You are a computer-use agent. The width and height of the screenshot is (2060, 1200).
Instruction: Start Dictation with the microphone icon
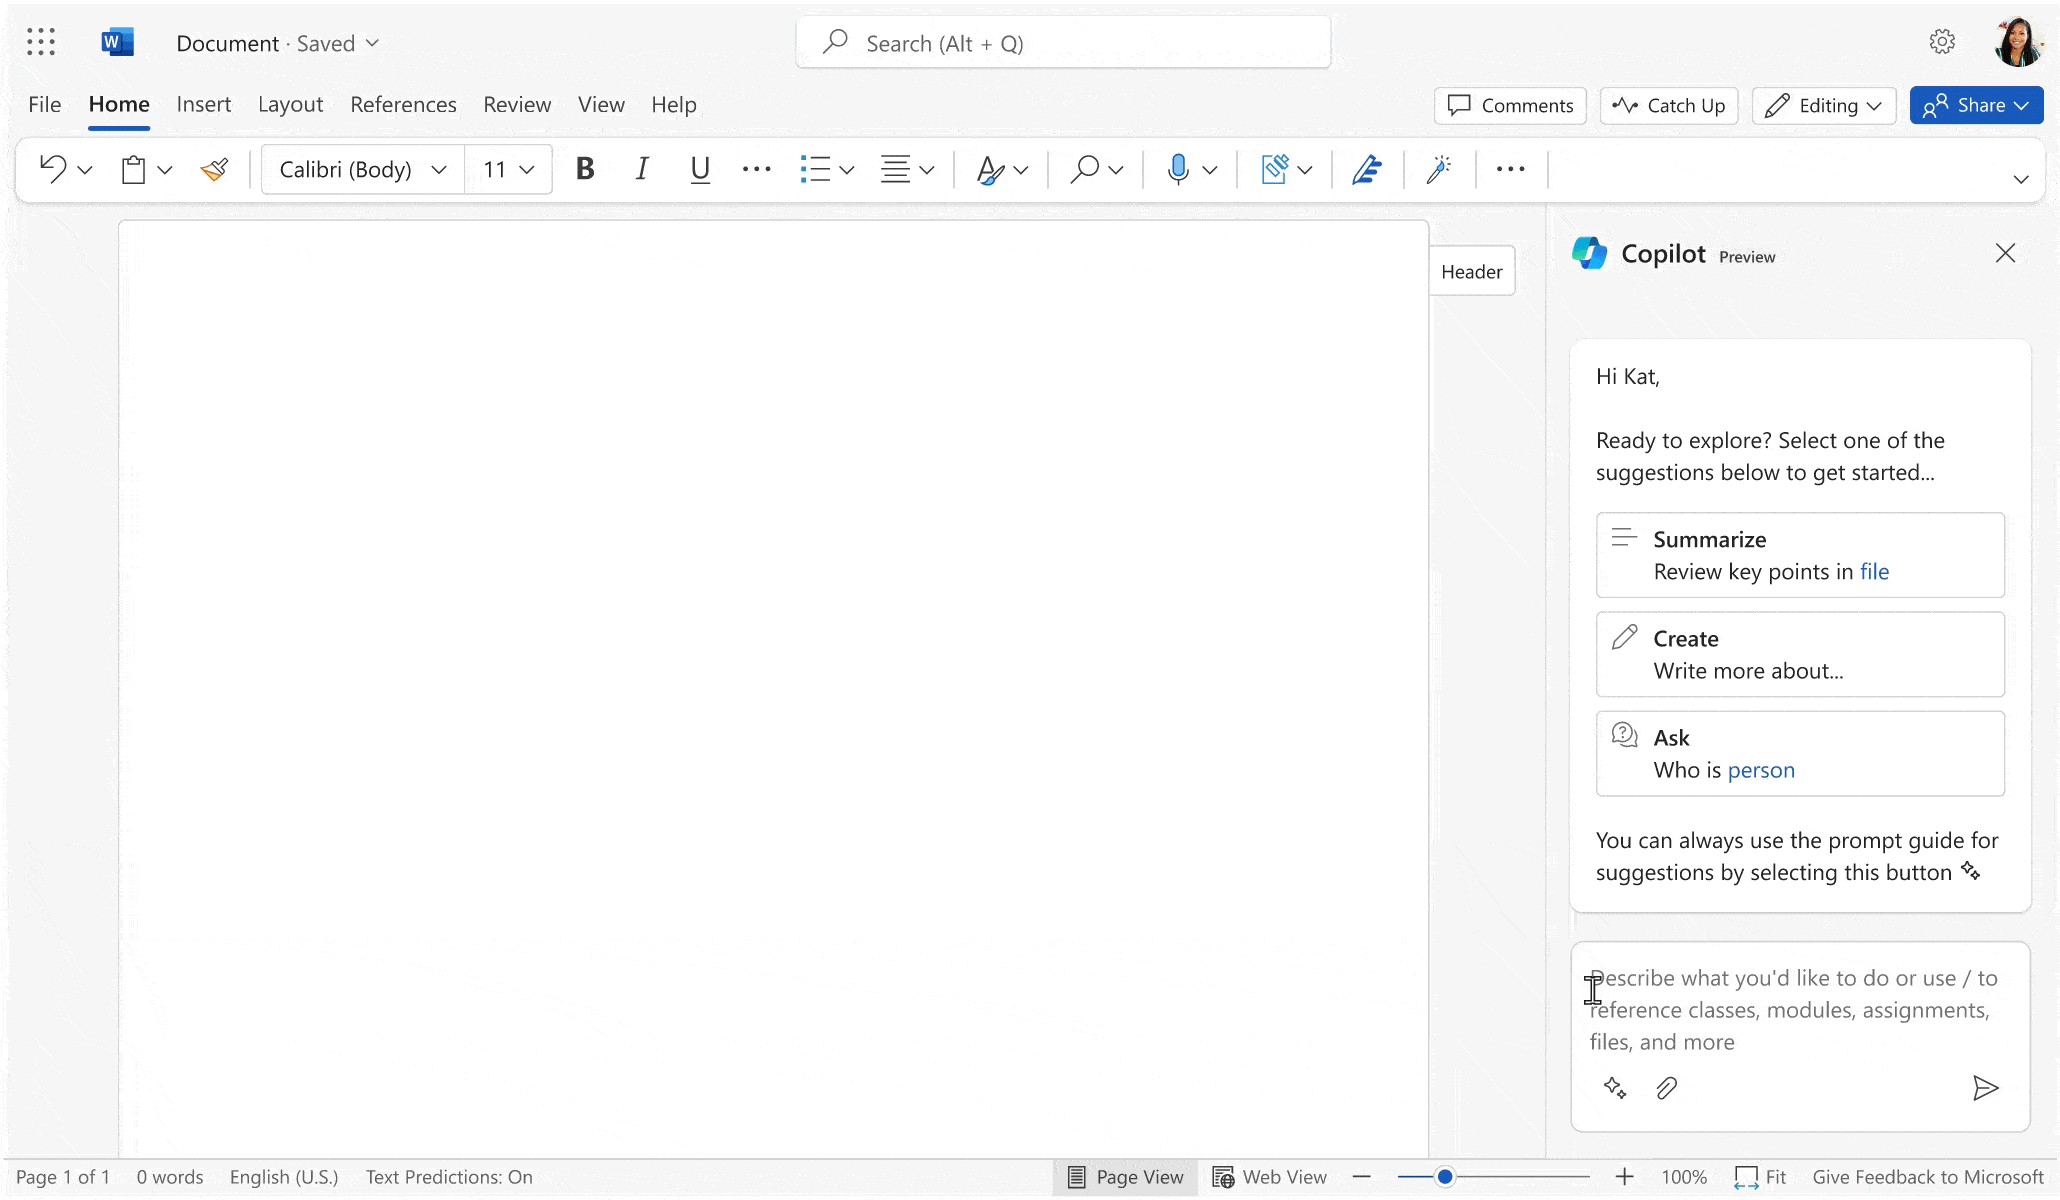pyautogui.click(x=1178, y=169)
